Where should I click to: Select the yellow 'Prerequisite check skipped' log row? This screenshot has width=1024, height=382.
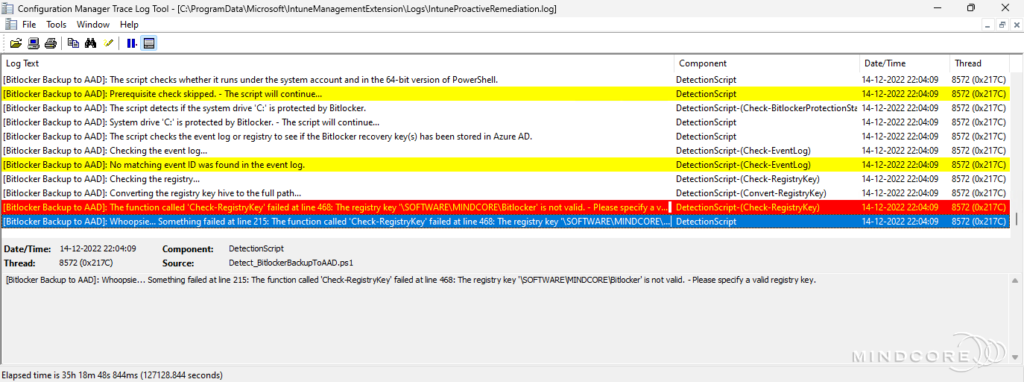click(505, 93)
